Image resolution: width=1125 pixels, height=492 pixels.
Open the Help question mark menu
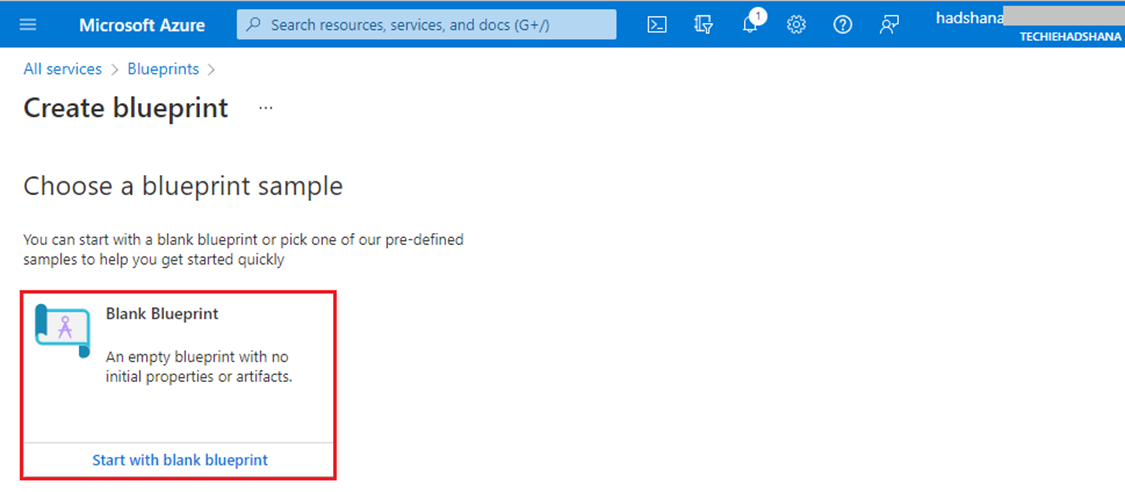tap(842, 24)
